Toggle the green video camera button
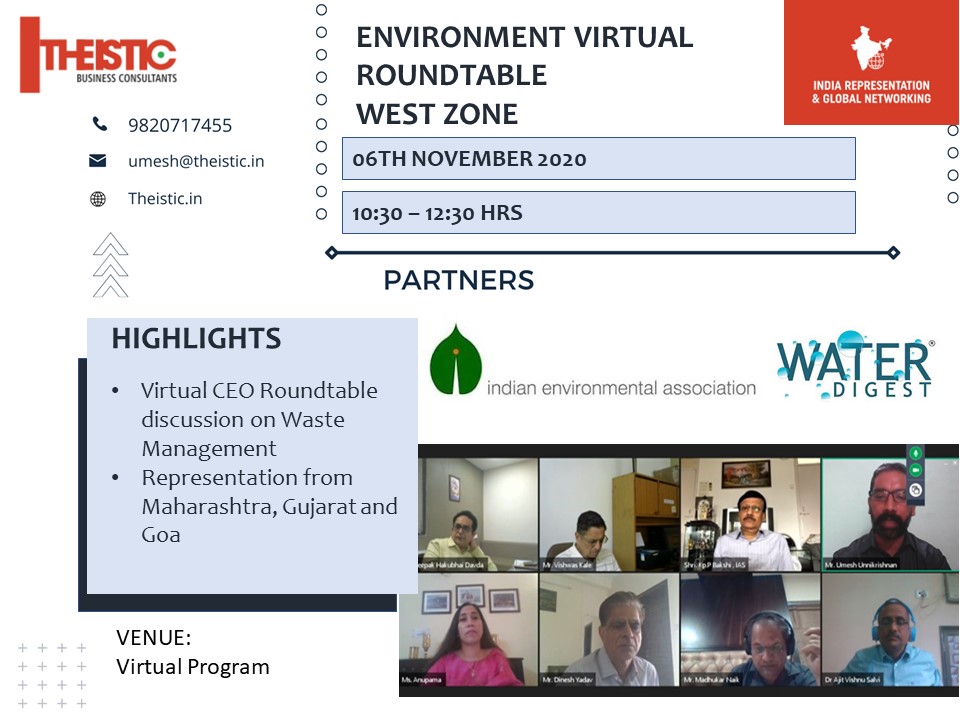960x720 pixels. click(x=915, y=471)
